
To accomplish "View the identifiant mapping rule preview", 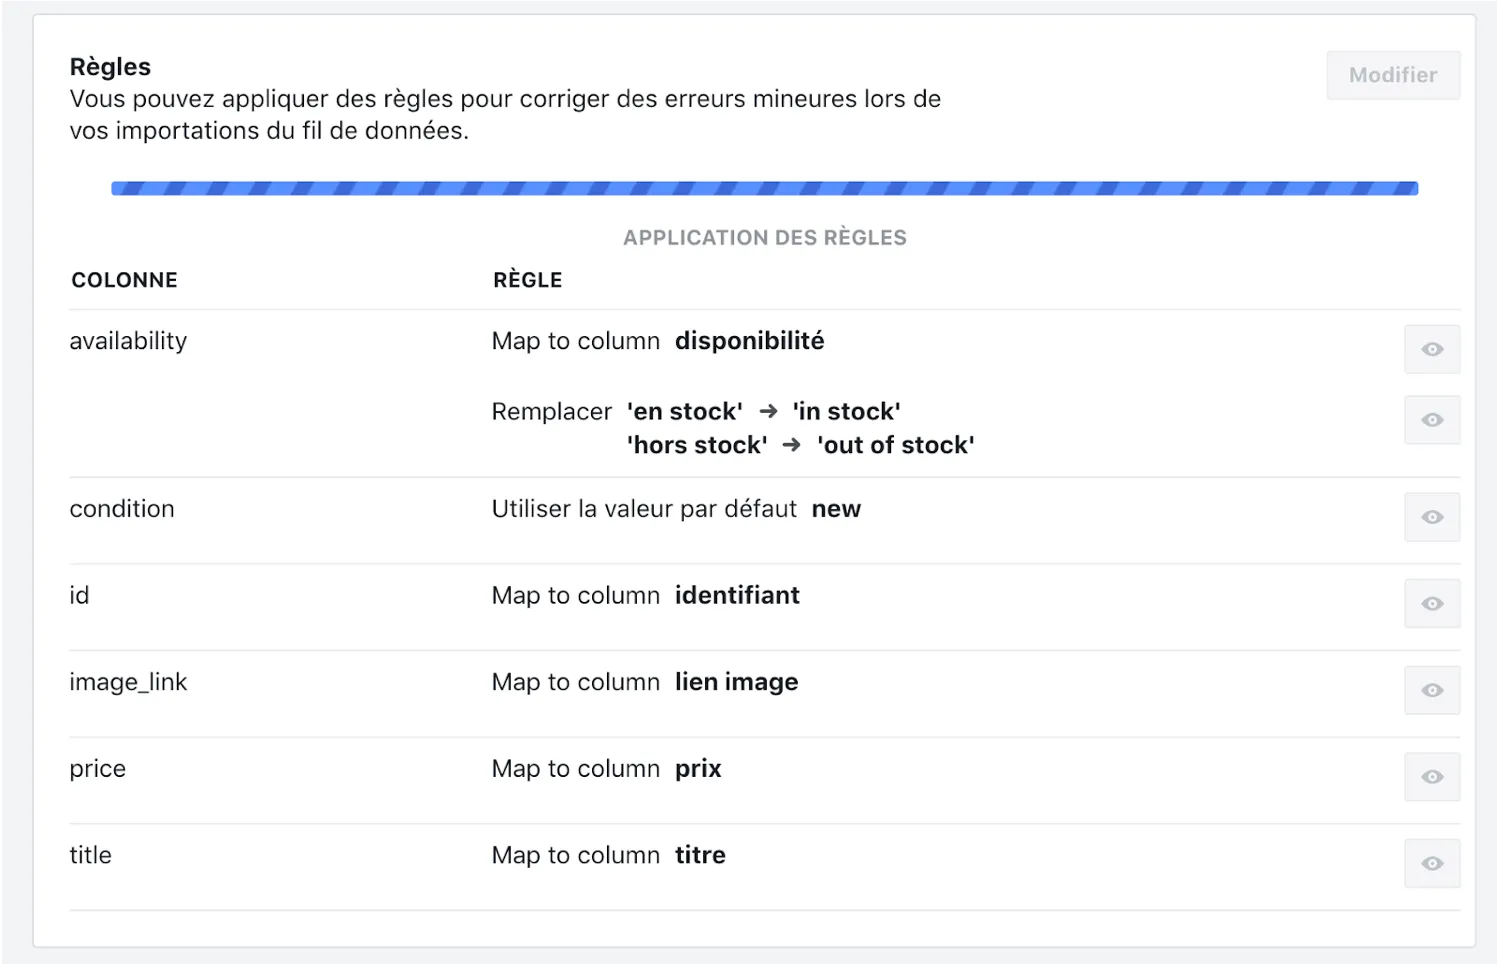I will click(1431, 604).
